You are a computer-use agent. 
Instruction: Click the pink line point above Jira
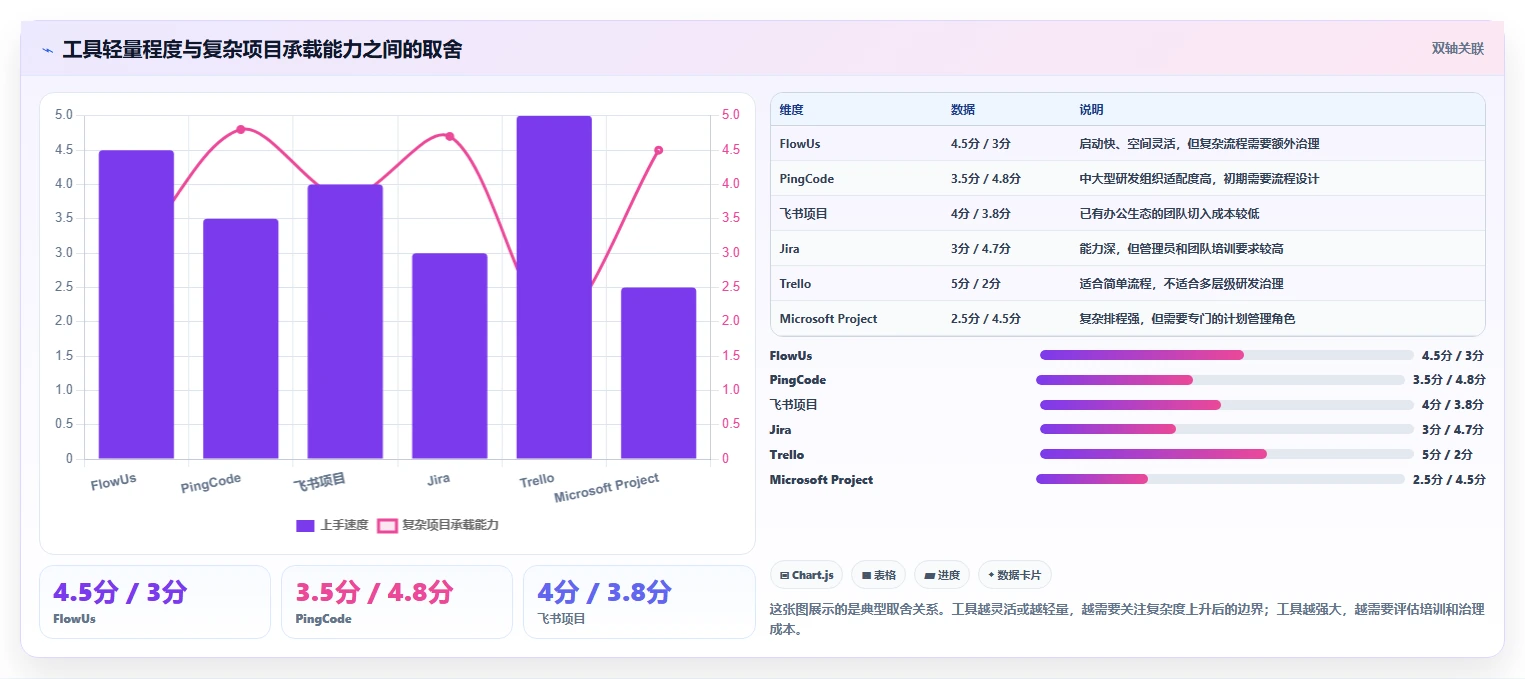click(x=449, y=136)
